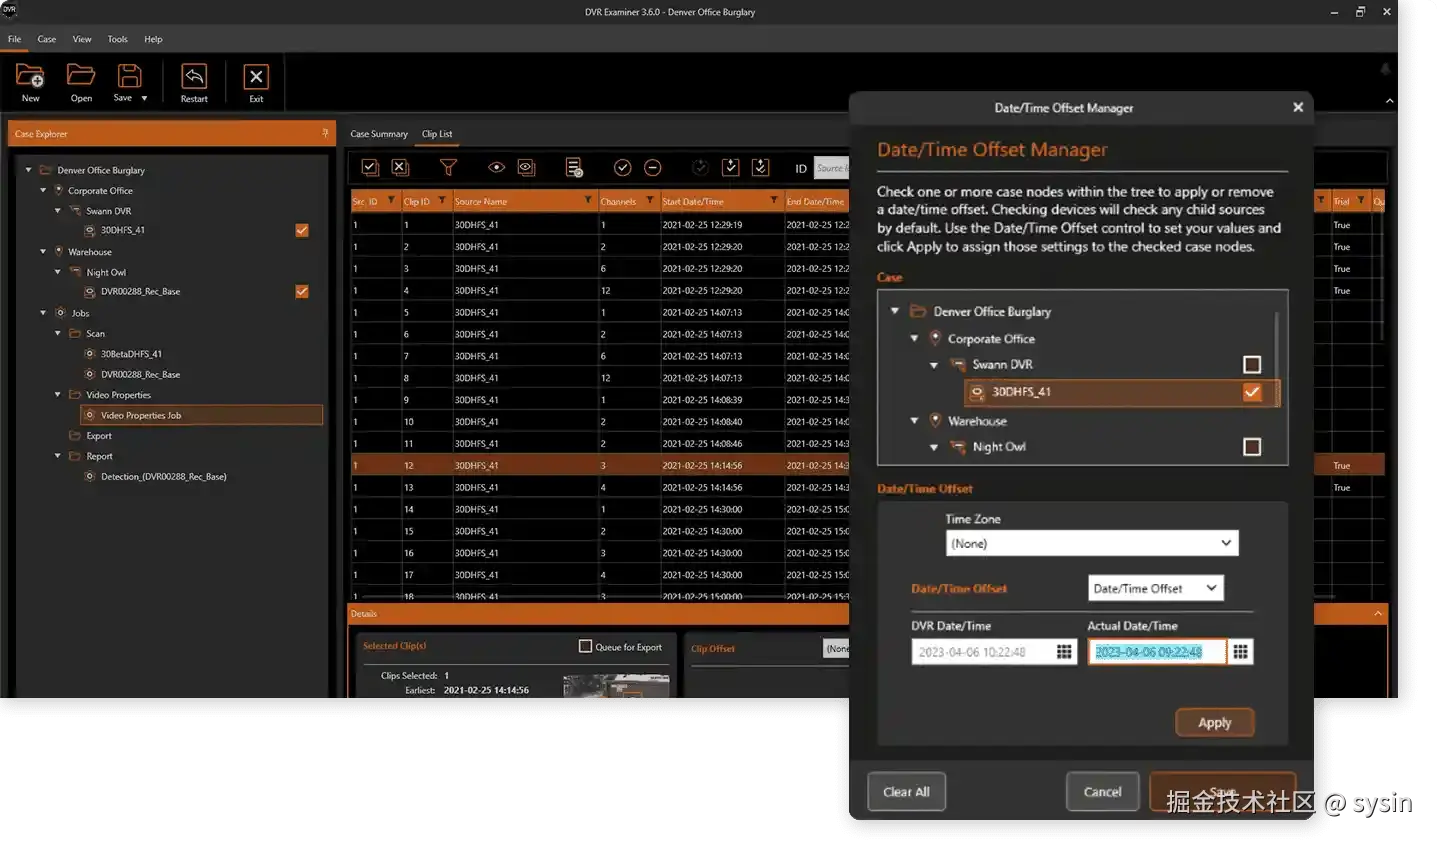
Task: Click the first download-check box icon
Action: [731, 167]
